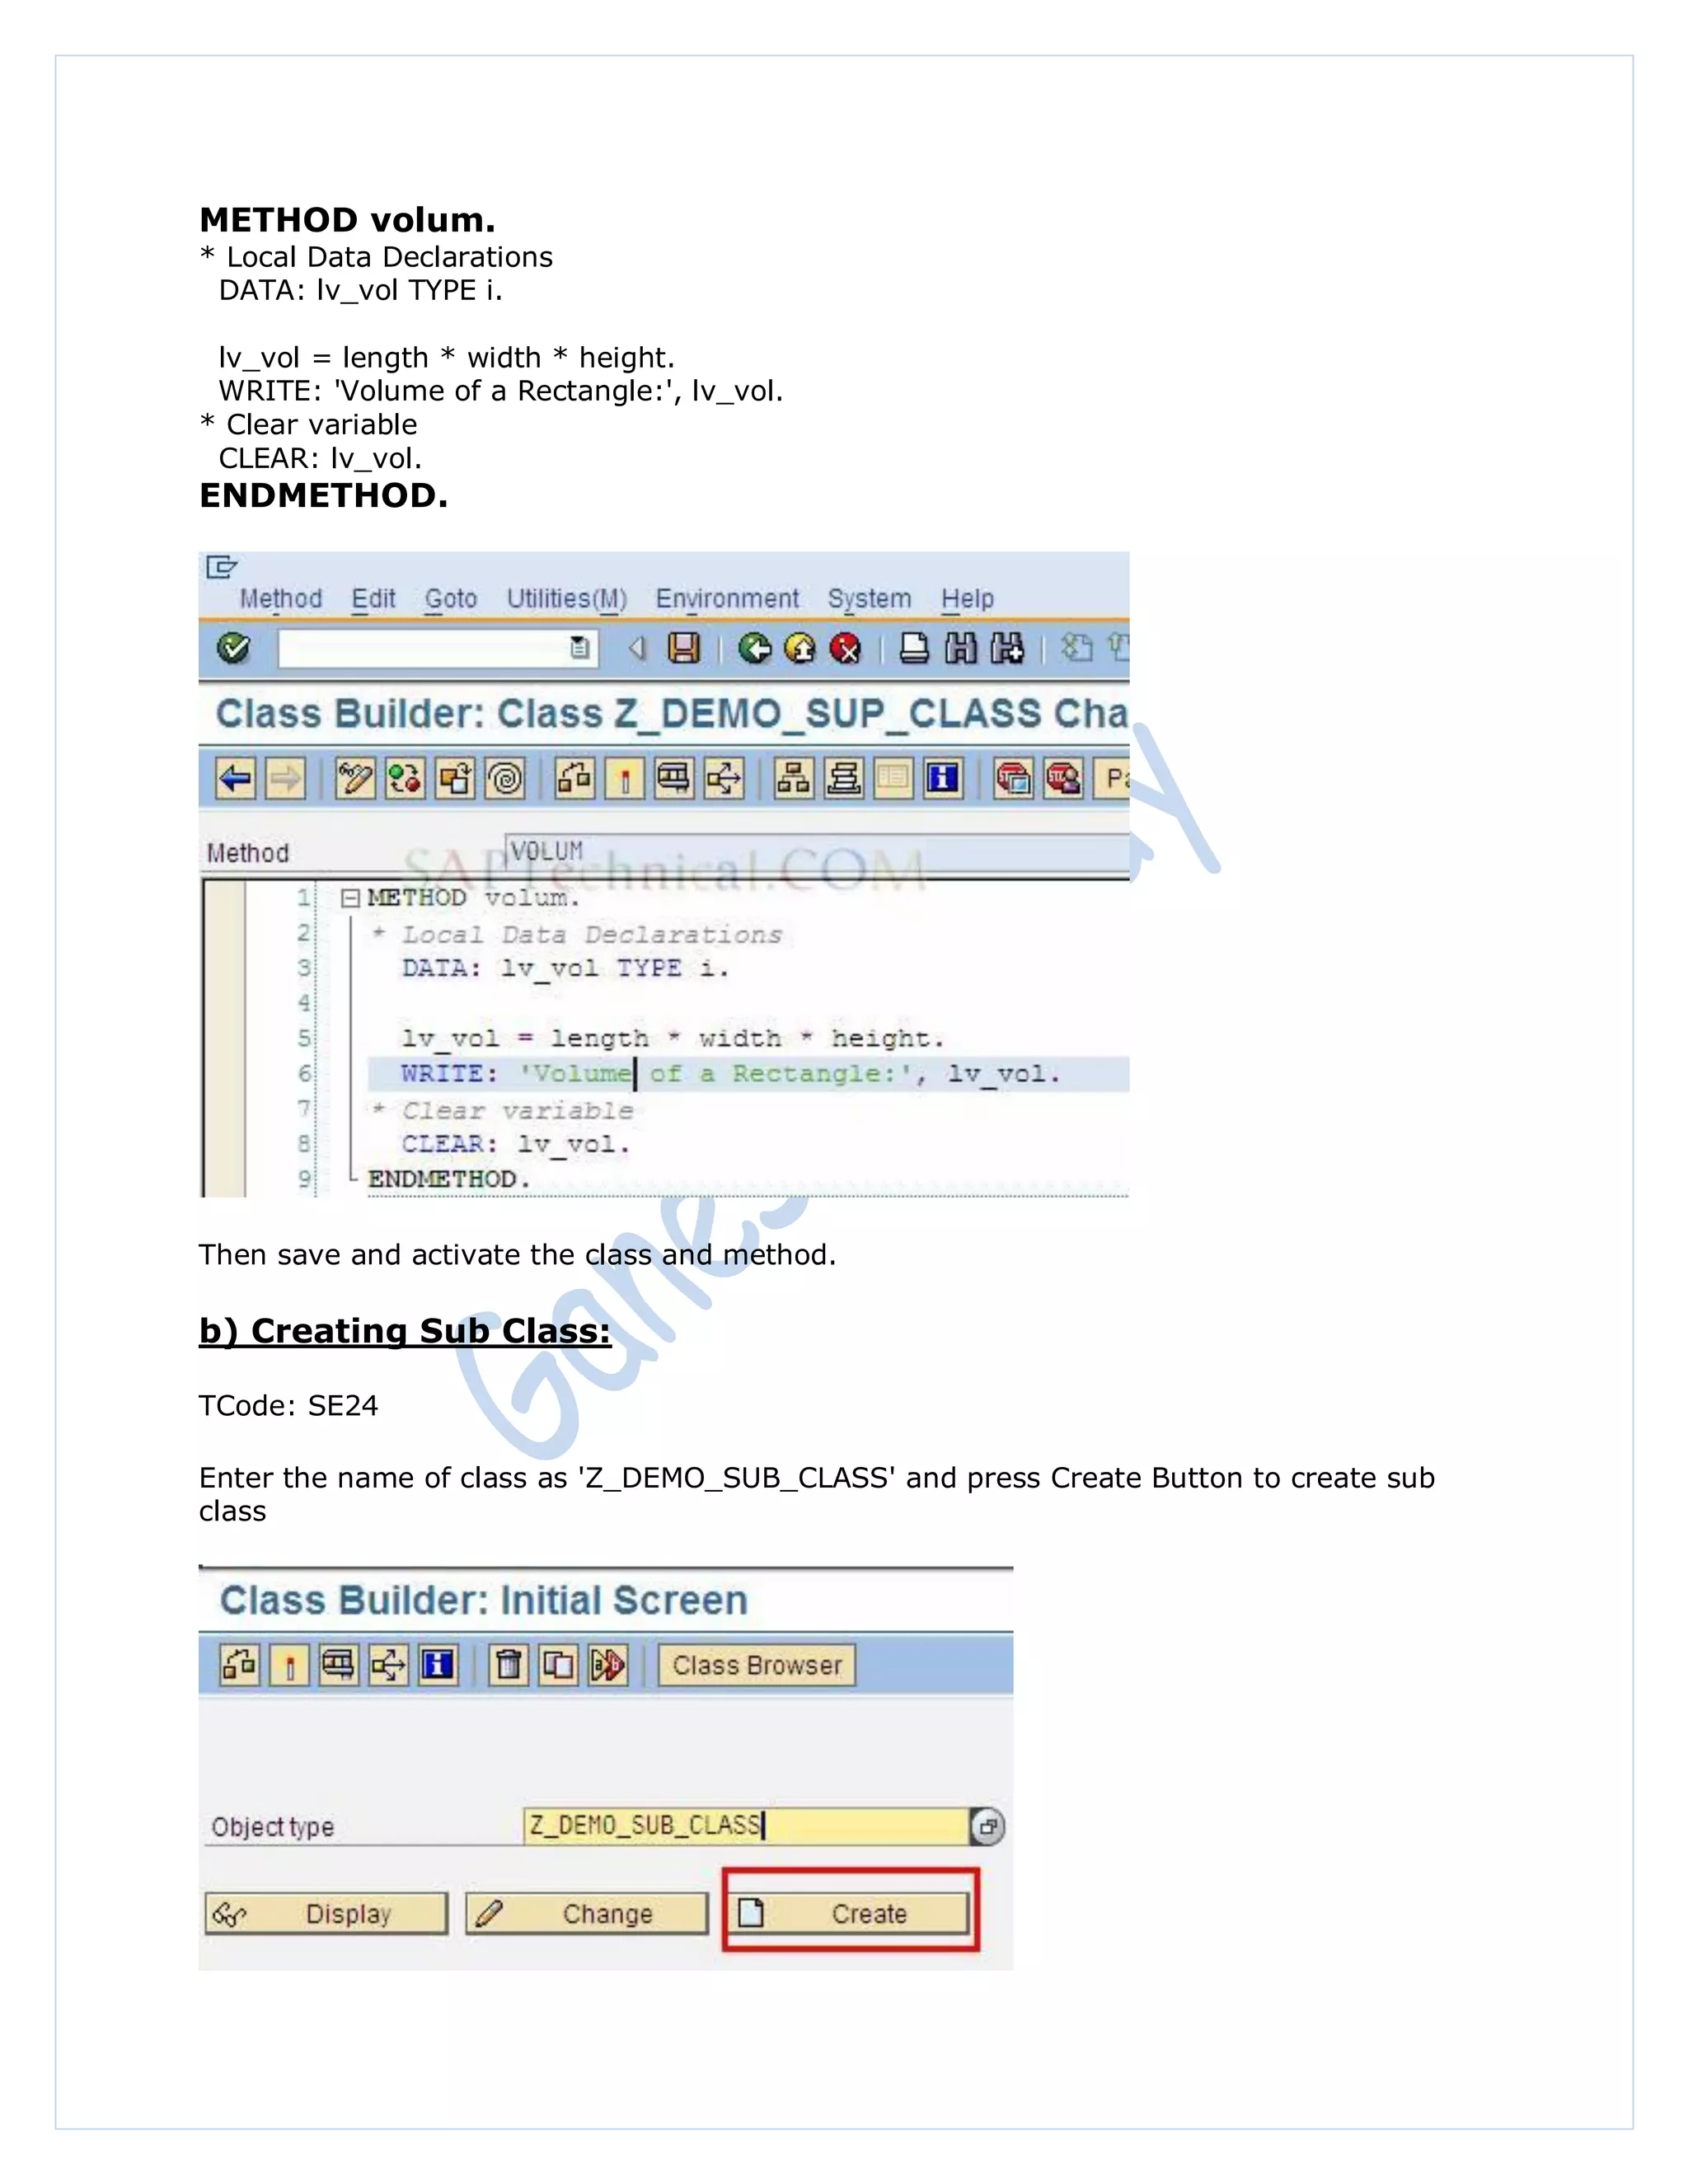1688x2184 pixels.
Task: Click Check icon on Initial Screen toolbar
Action: point(240,1665)
